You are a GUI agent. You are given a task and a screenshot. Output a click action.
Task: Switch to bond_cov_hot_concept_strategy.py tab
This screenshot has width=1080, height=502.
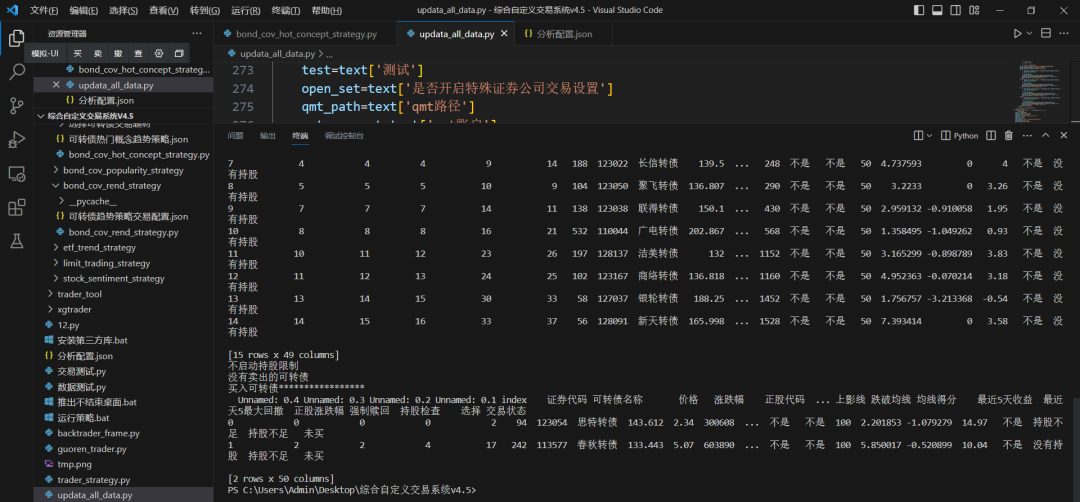coord(305,34)
